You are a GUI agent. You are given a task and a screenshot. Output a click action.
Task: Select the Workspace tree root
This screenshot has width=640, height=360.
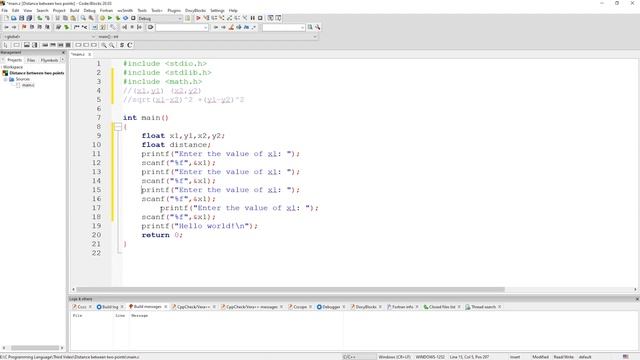[x=13, y=67]
